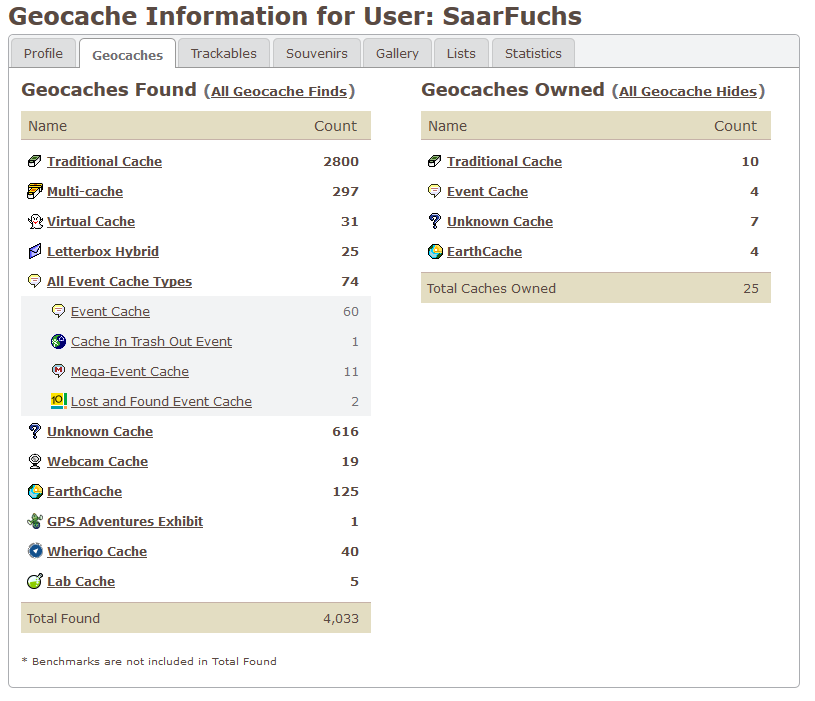
Task: Open the Lab Cache link
Action: coord(81,581)
